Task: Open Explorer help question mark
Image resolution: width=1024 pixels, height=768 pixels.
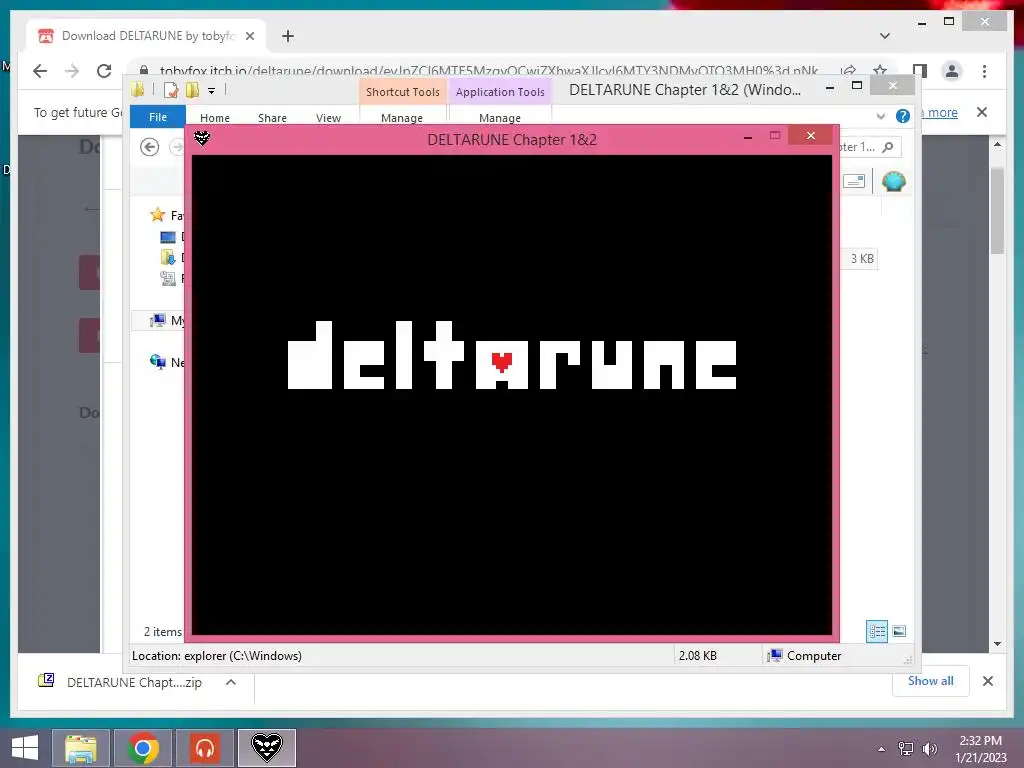Action: click(903, 116)
